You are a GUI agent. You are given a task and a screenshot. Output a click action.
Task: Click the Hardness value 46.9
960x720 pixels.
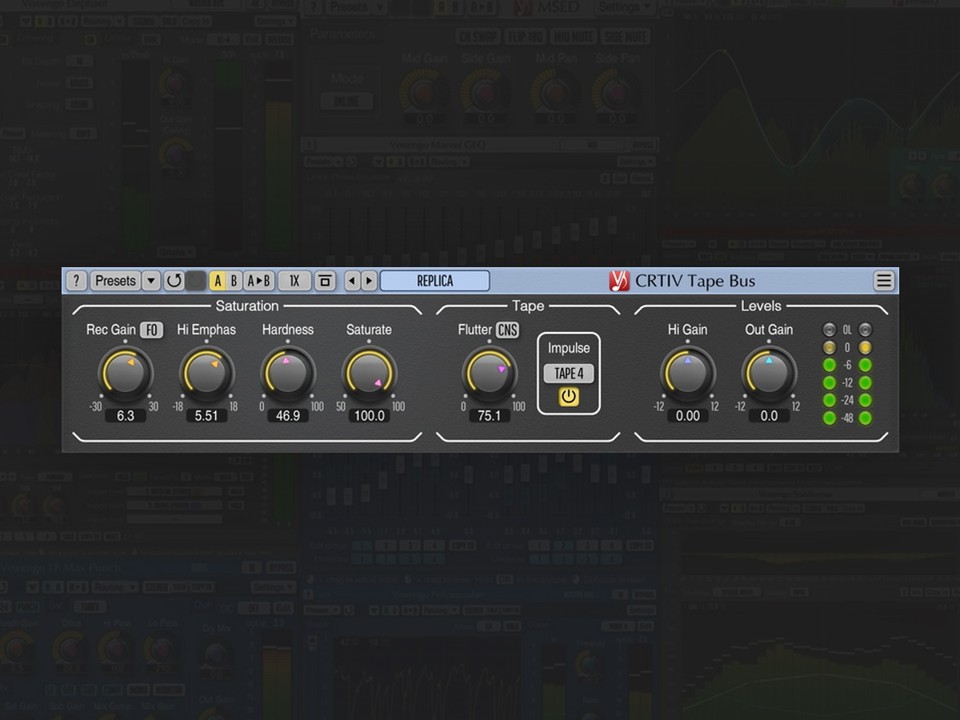[x=288, y=416]
